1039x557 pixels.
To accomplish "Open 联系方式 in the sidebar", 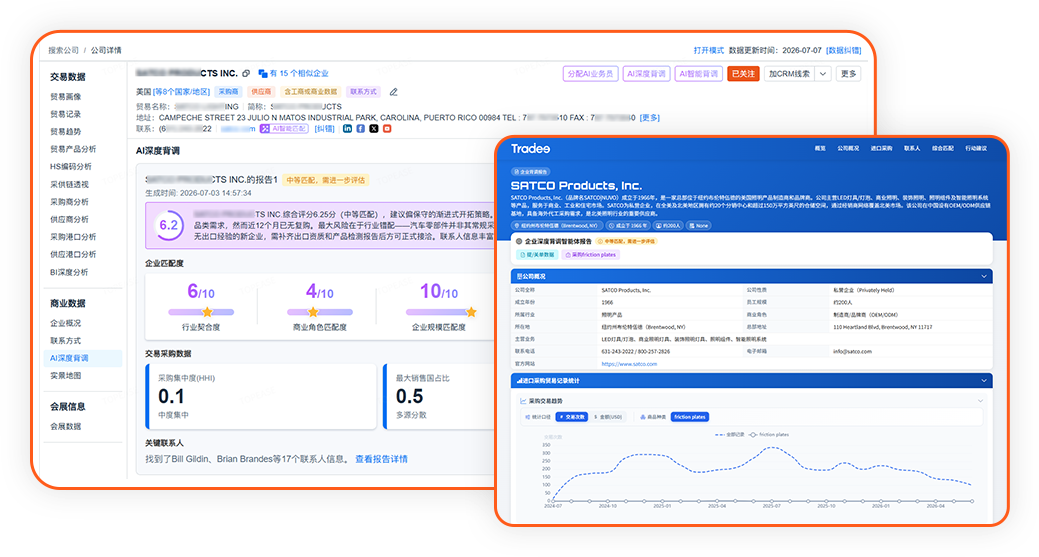I will [x=66, y=340].
